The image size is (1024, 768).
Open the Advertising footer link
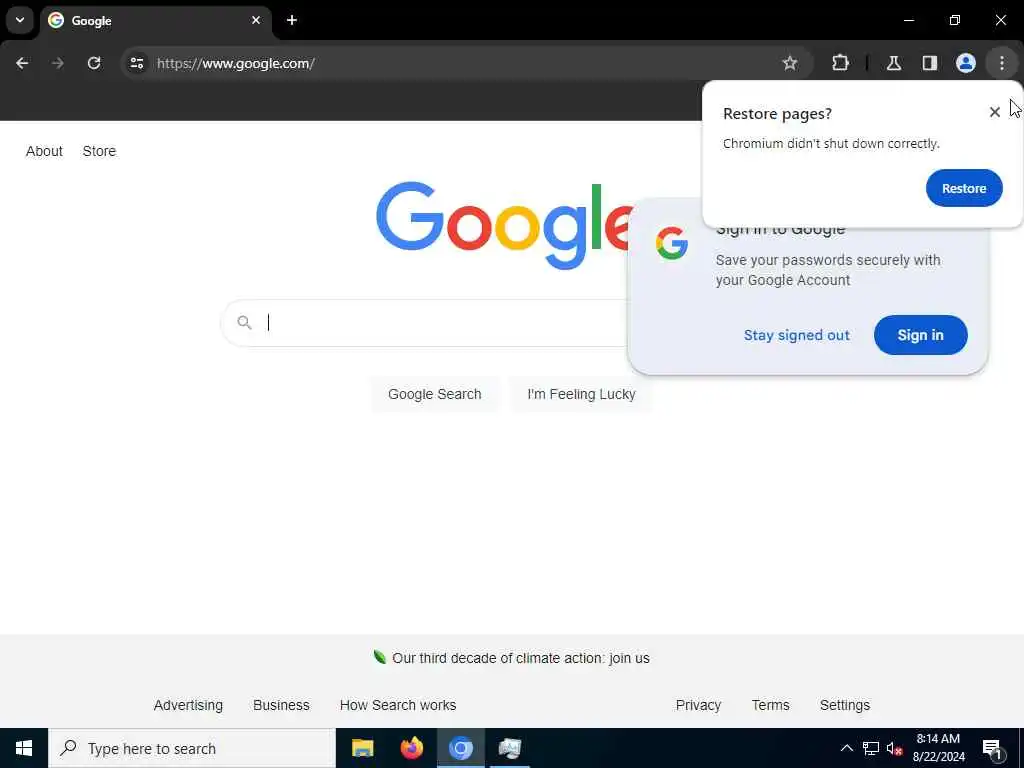tap(188, 705)
